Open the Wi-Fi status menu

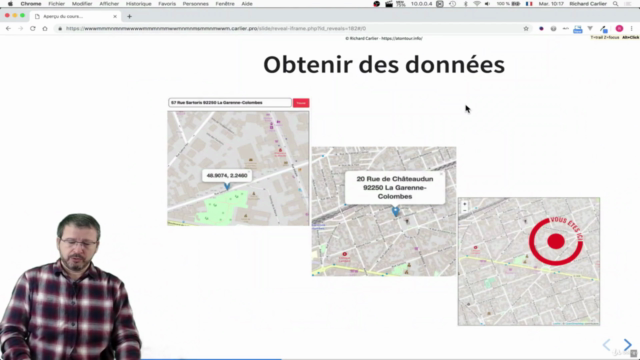tap(476, 4)
